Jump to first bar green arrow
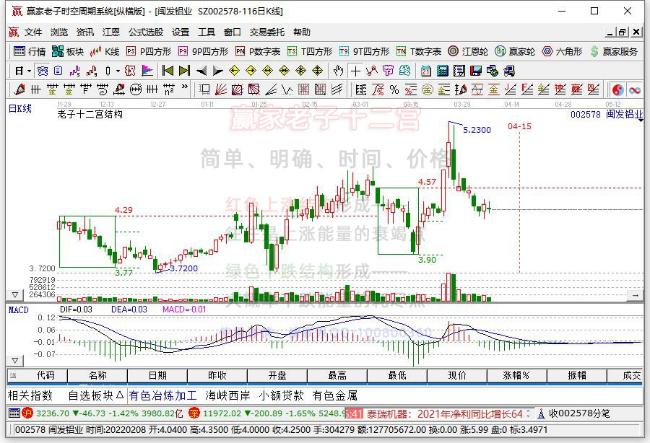 [x=167, y=71]
